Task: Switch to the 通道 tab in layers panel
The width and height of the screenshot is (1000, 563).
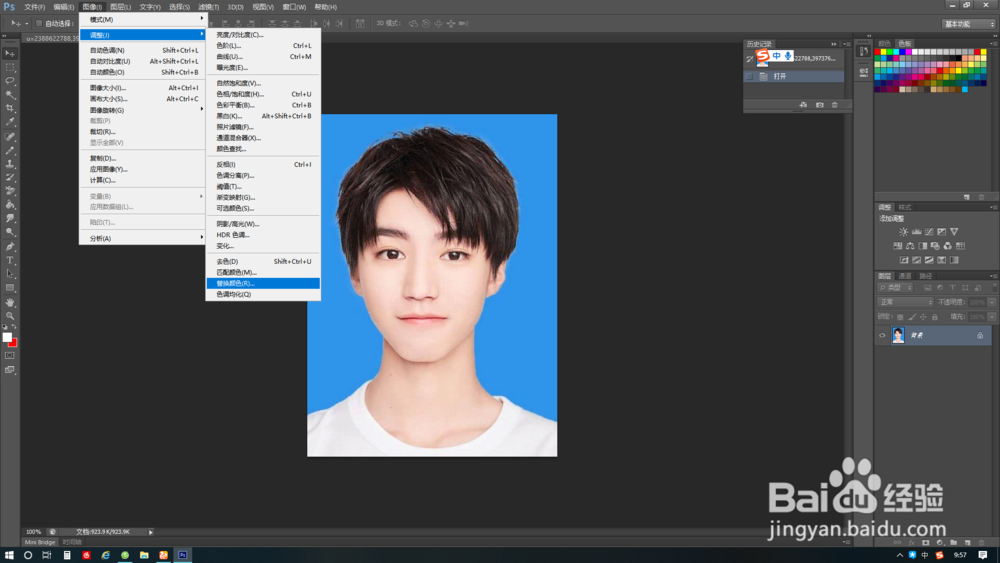Action: [905, 276]
